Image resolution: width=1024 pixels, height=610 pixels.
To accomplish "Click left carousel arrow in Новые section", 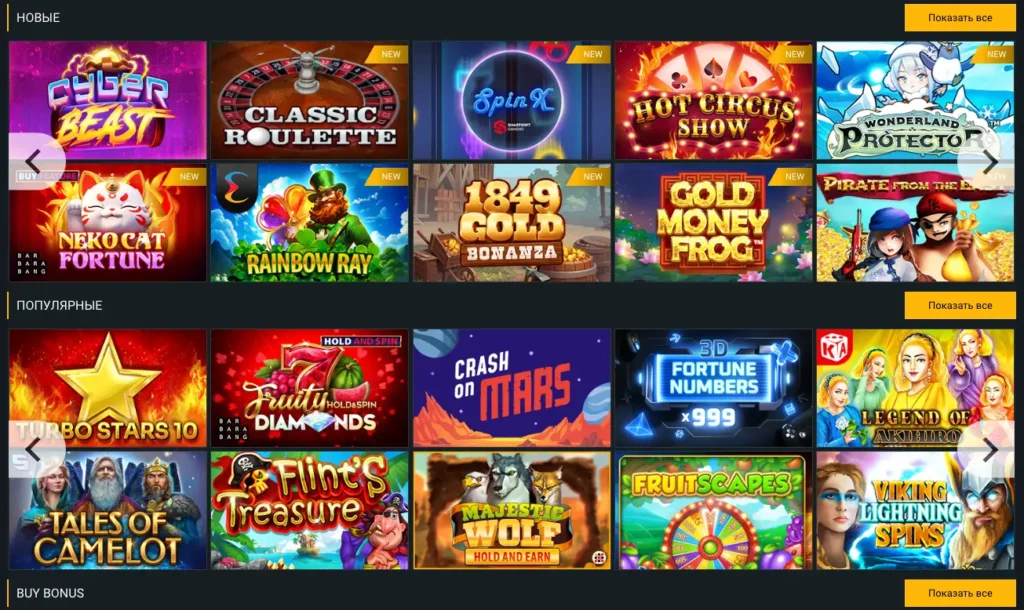I will pyautogui.click(x=37, y=161).
